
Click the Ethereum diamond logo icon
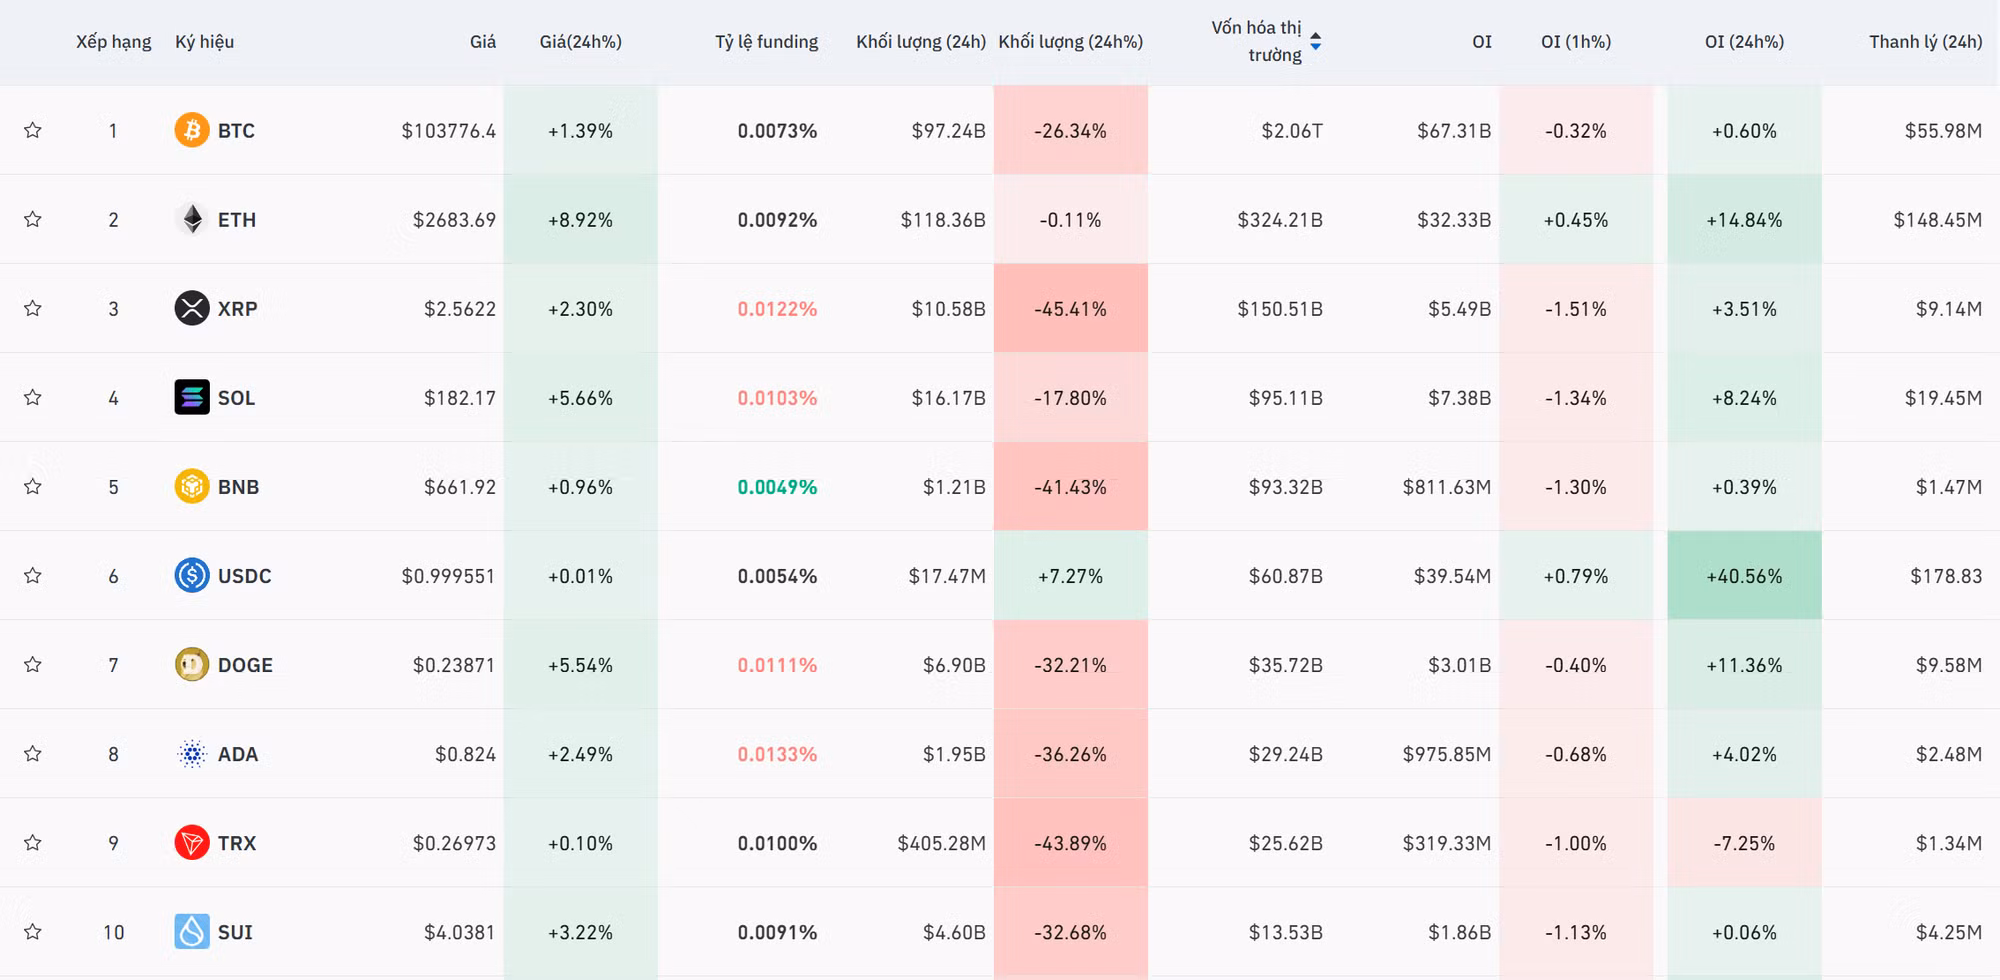tap(191, 219)
